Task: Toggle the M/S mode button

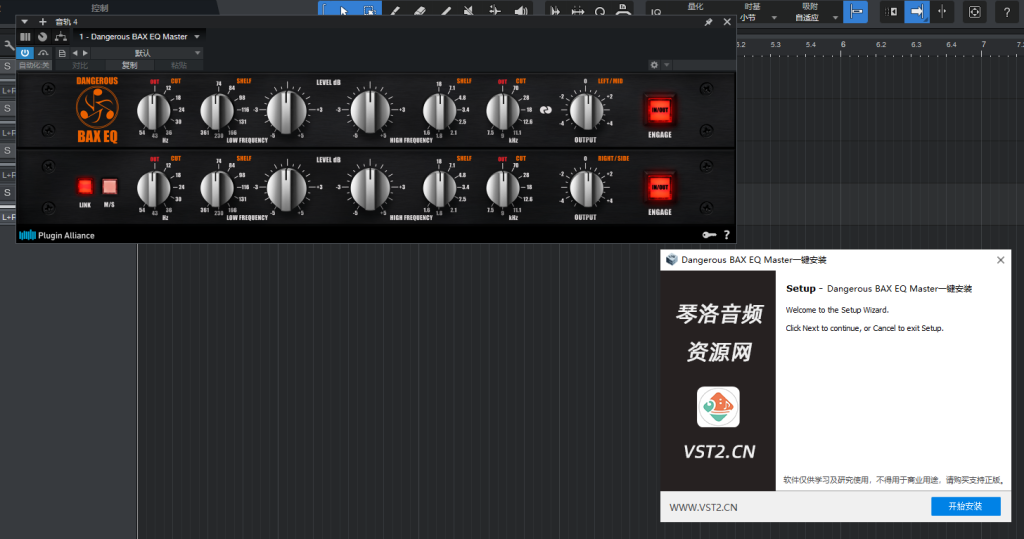Action: (x=109, y=187)
